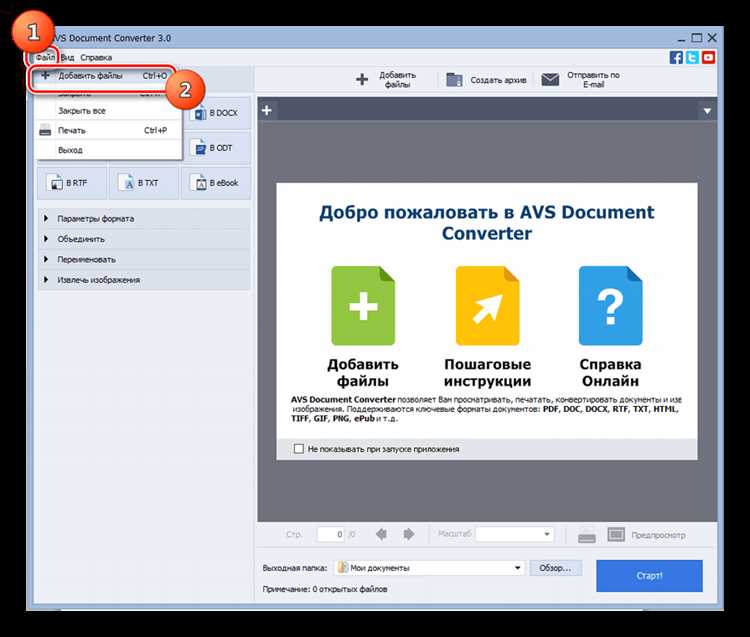The image size is (750, 637).
Task: Click the page number input field
Action: coord(331,534)
